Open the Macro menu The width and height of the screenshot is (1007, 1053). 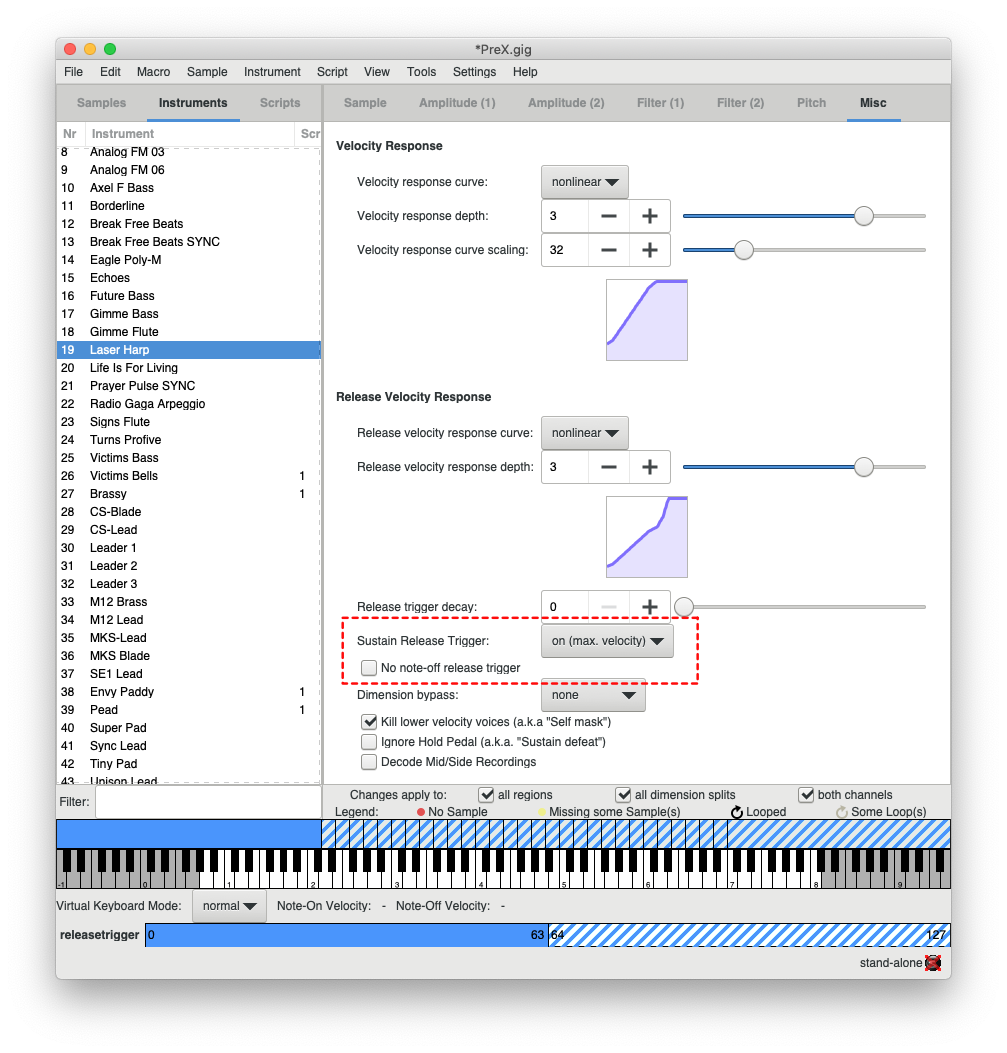pos(153,72)
